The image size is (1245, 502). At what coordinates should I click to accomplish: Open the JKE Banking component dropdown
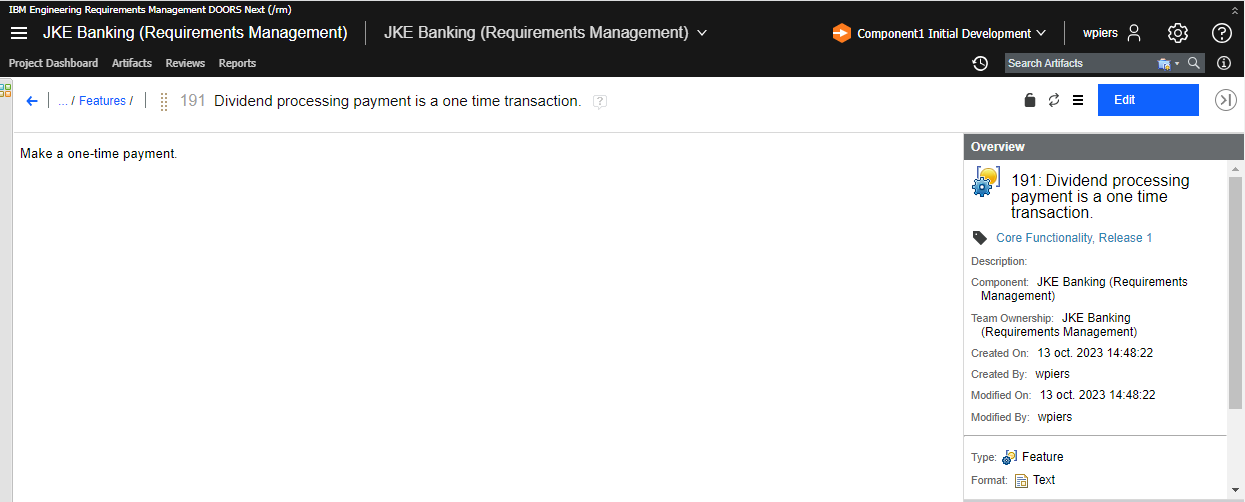click(x=546, y=33)
